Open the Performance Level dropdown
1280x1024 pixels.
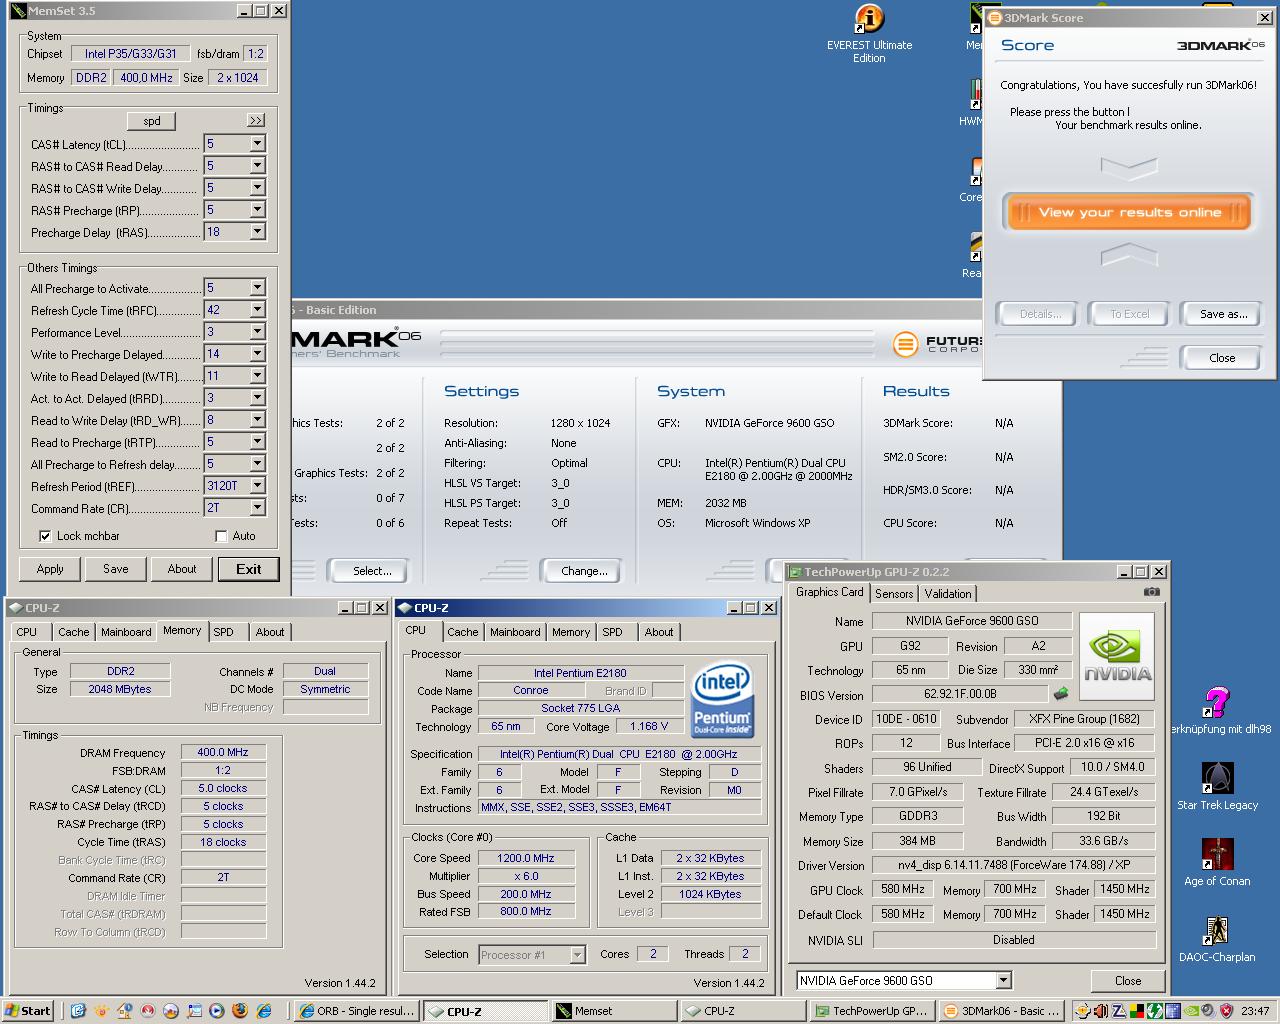(257, 332)
